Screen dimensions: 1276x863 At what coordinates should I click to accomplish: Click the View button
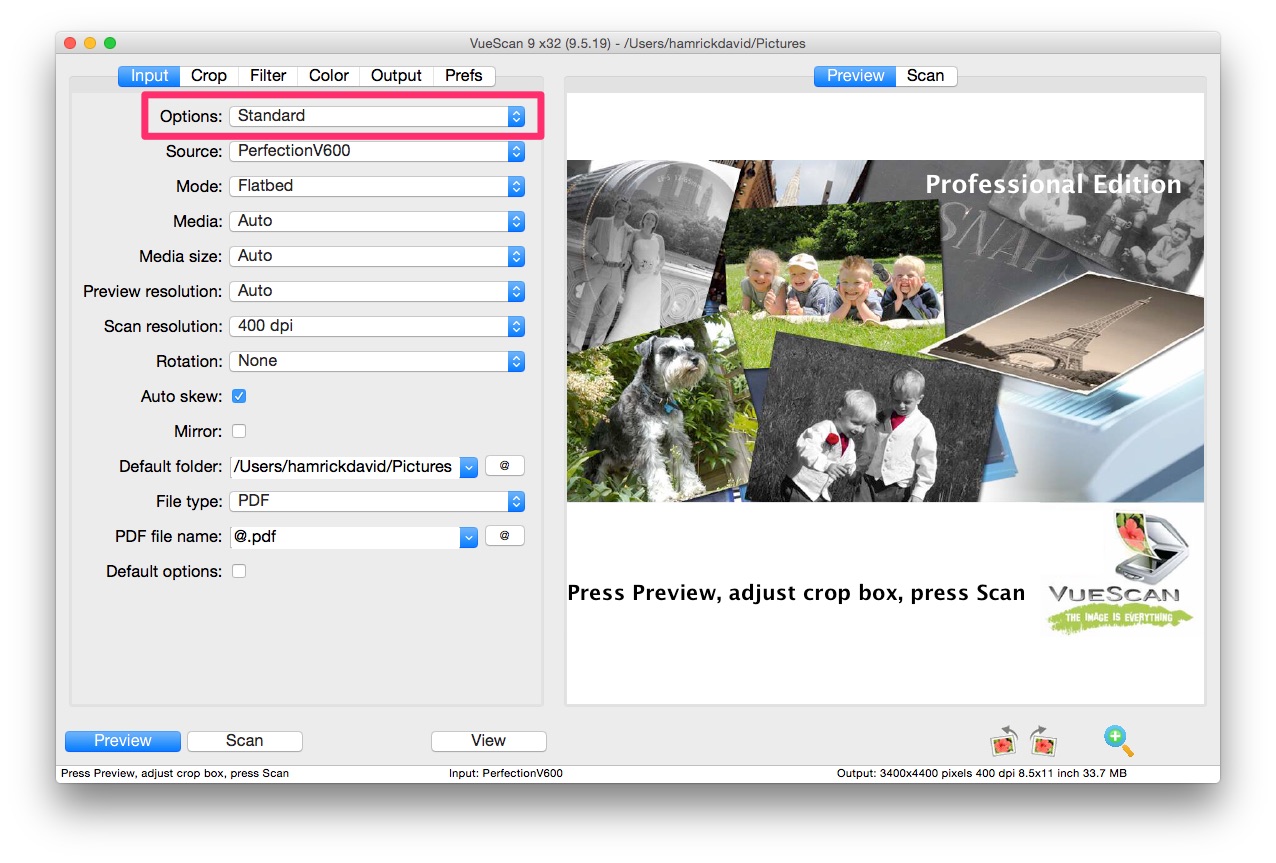(488, 741)
